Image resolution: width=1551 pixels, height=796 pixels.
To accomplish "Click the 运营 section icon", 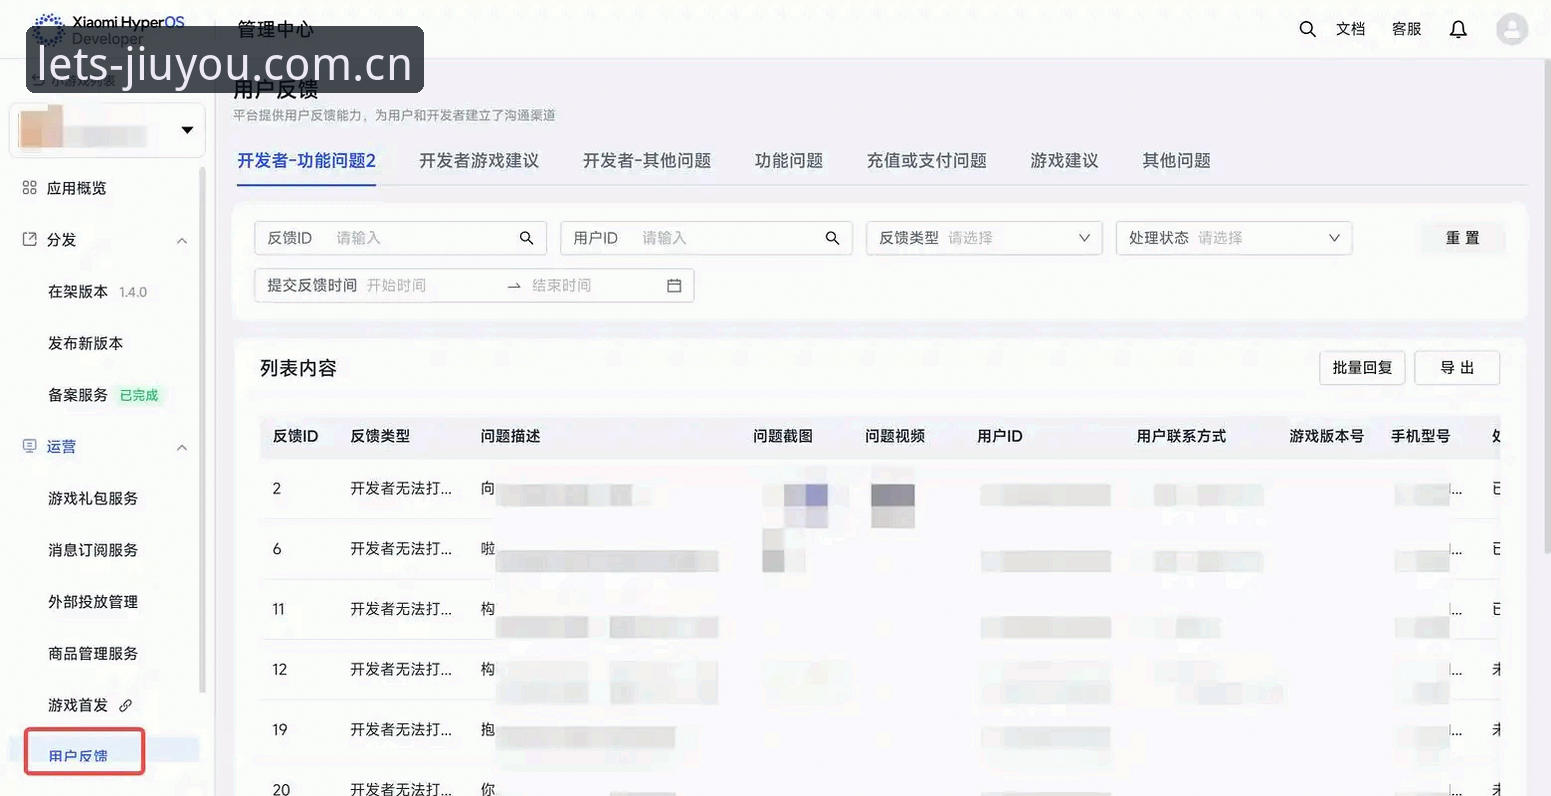I will point(29,446).
